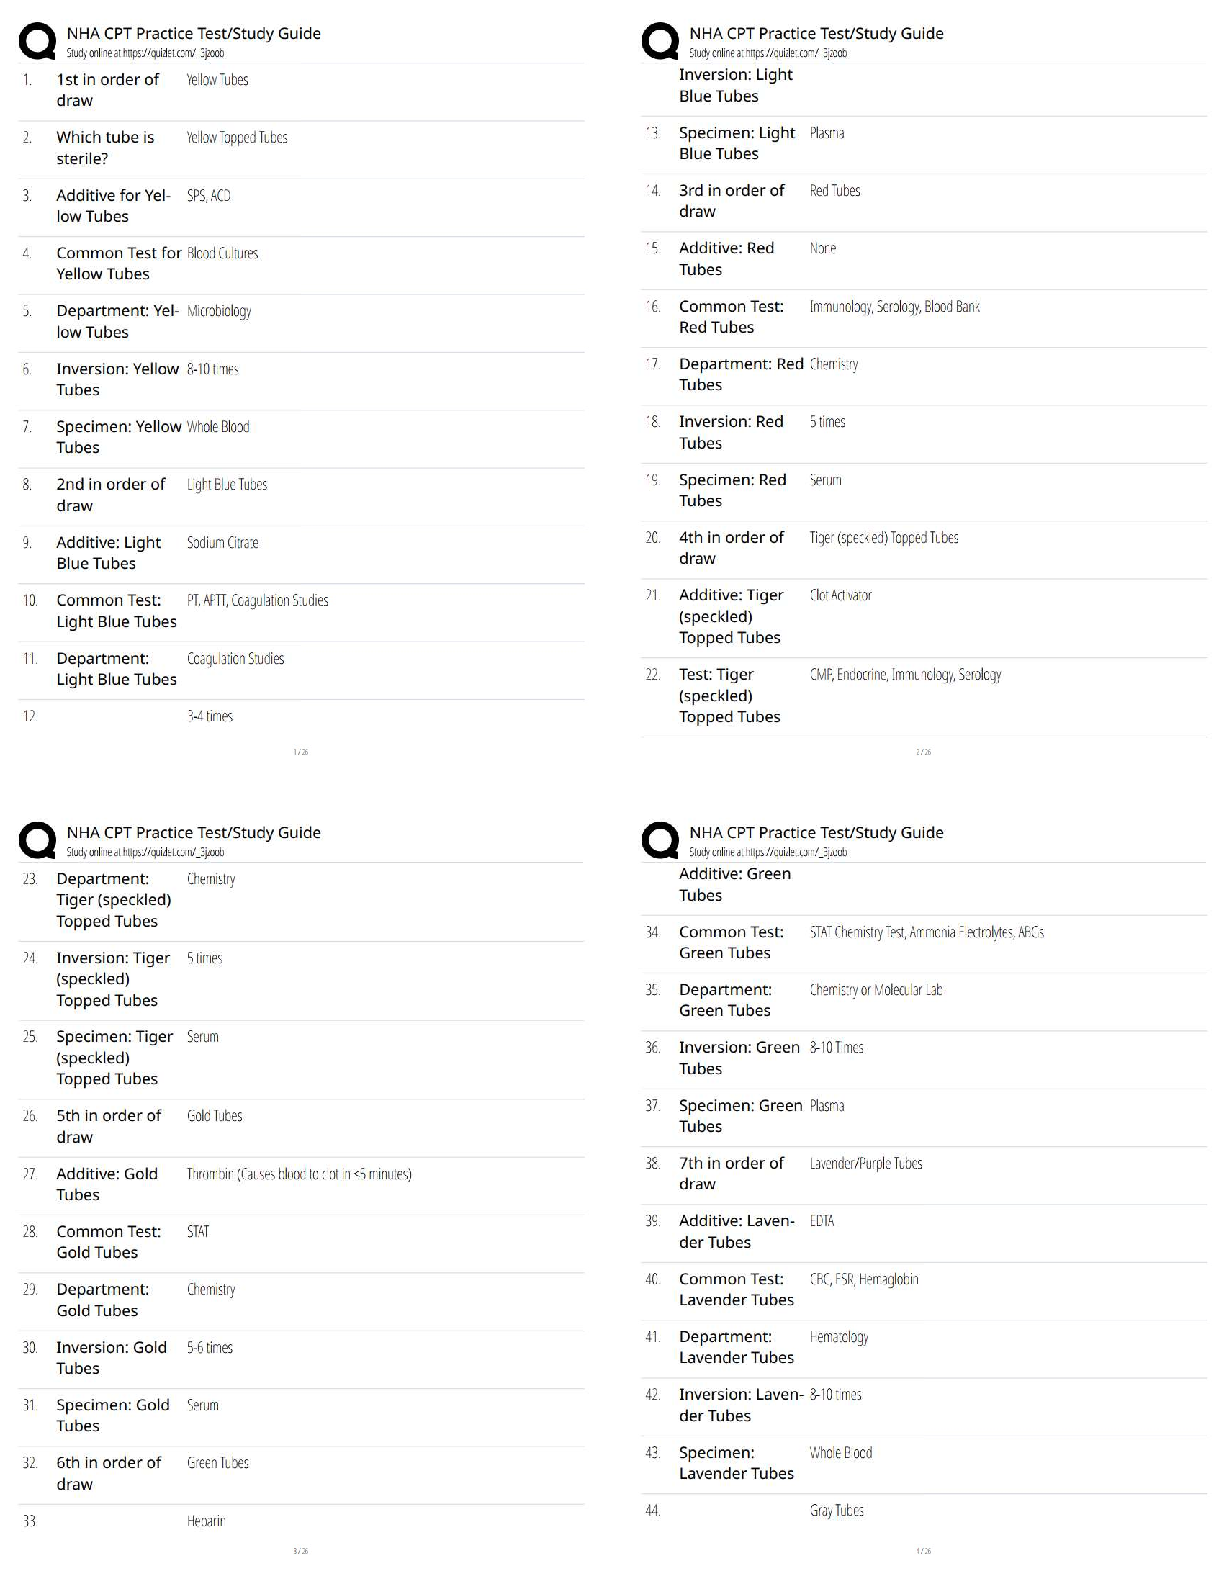Select the '3rd in order of draw' term
1224x1584 pixels.
[732, 201]
